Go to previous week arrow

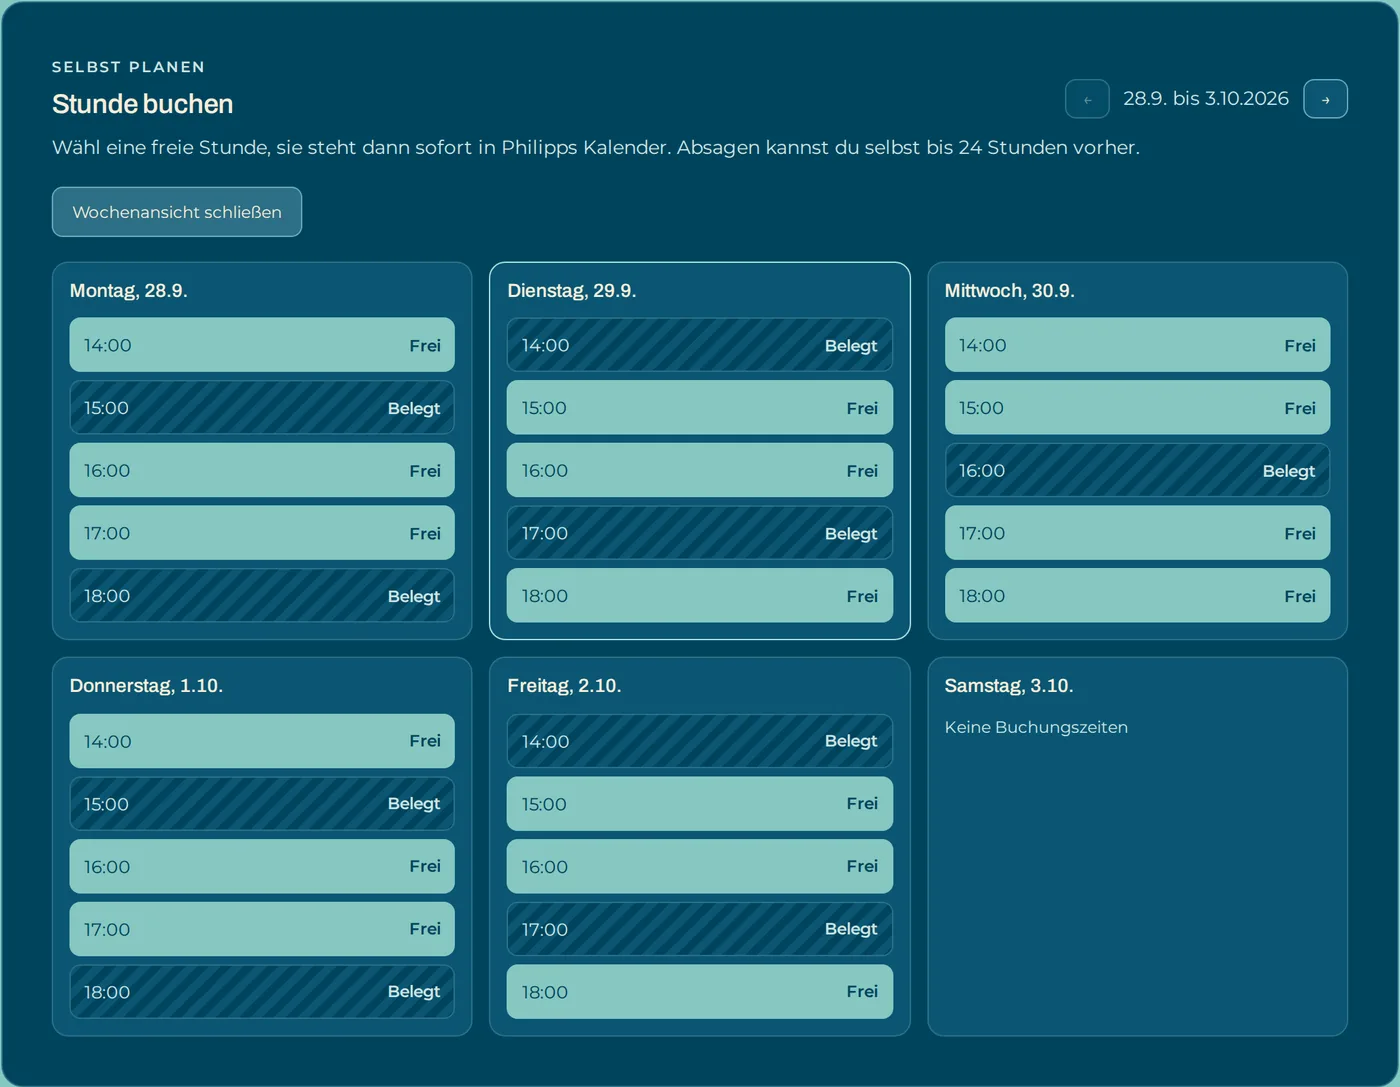(x=1087, y=99)
